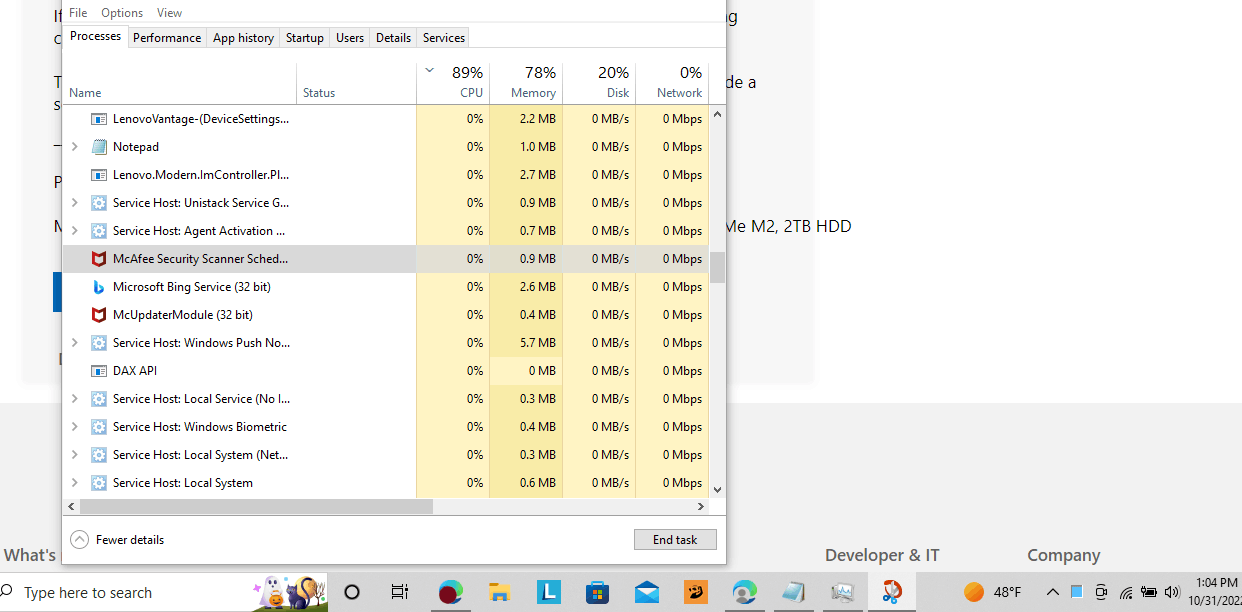This screenshot has height=612, width=1242.
Task: Sort by the Name column header
Action: coord(180,83)
